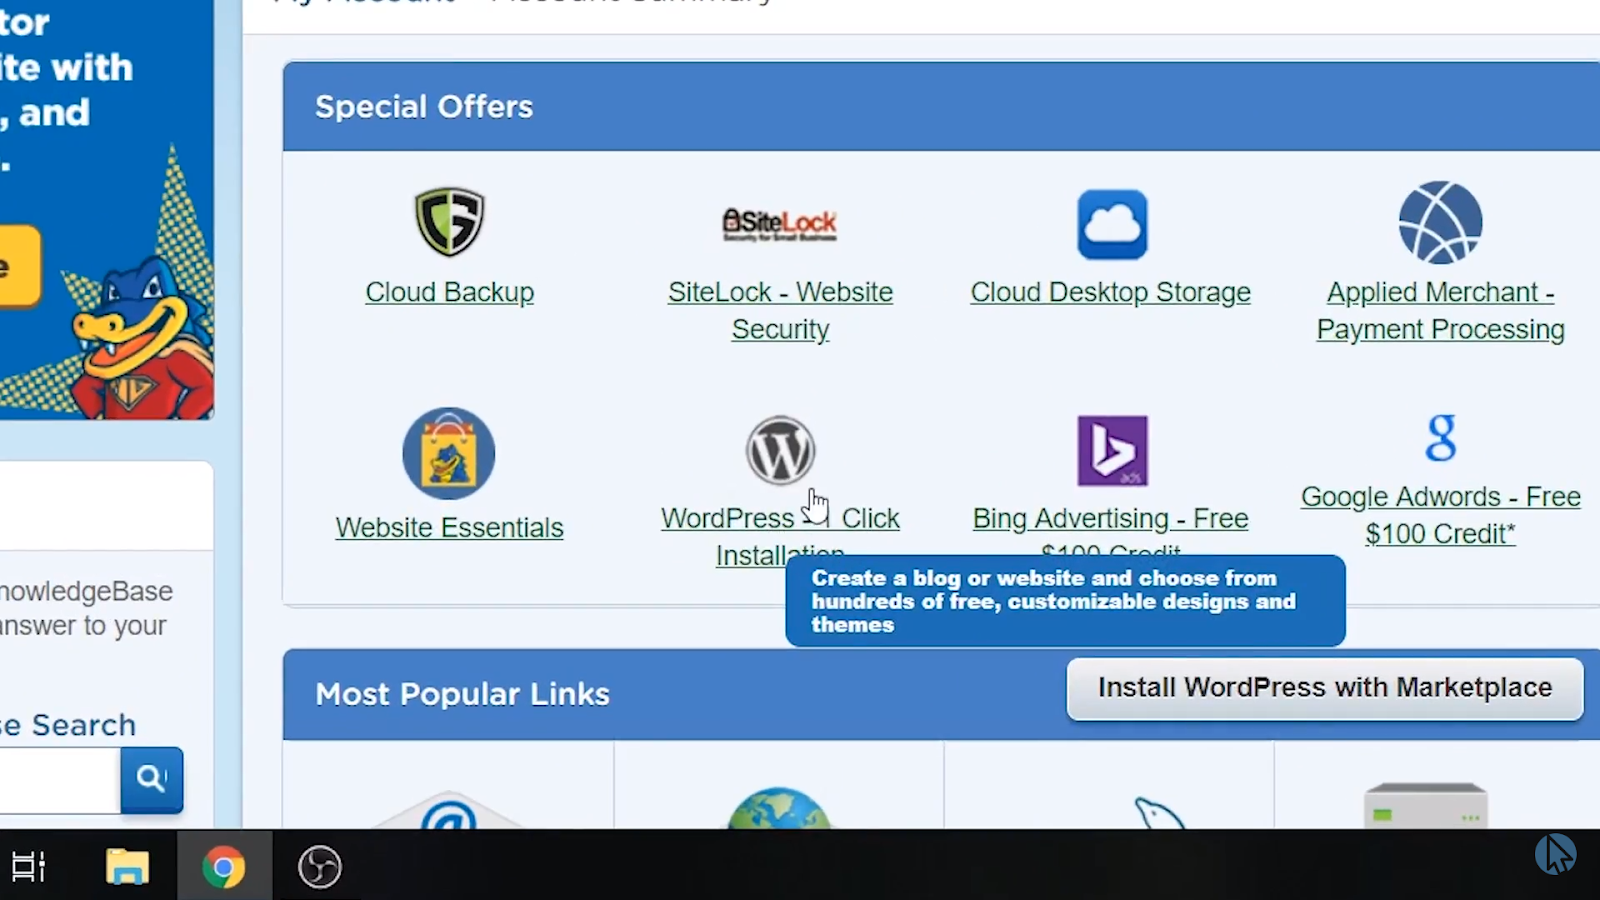Click the HostGator mascot banner image
1600x900 pixels.
coord(107,210)
